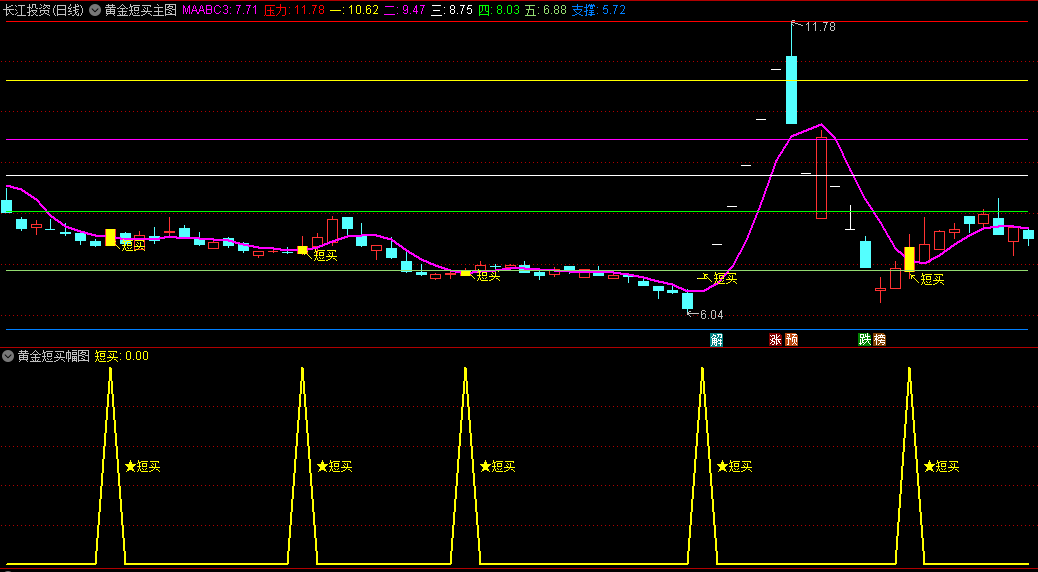
Task: Click the 11.78 high price label
Action: [x=820, y=27]
